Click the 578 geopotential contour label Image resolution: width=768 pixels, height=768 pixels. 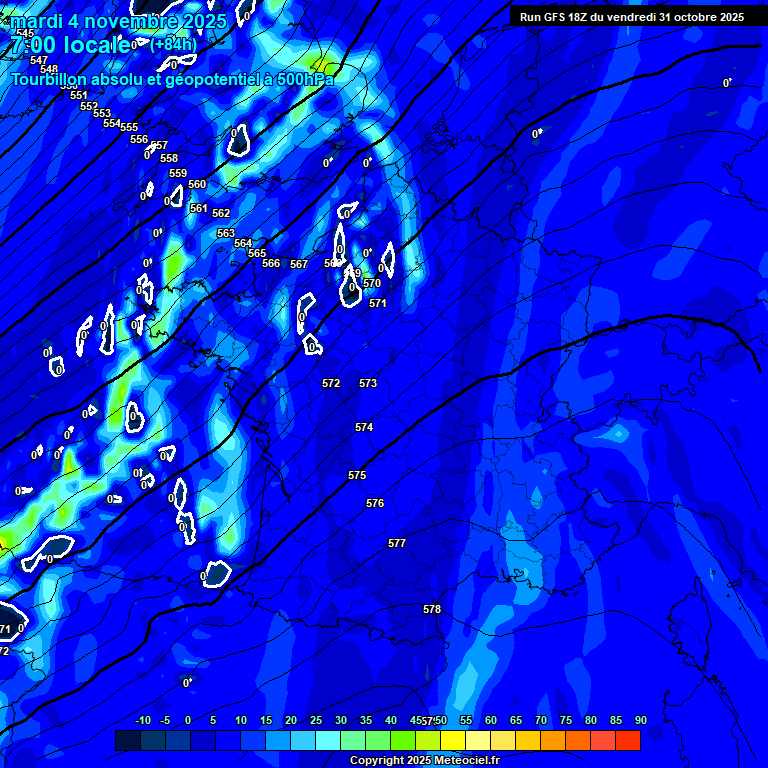432,609
